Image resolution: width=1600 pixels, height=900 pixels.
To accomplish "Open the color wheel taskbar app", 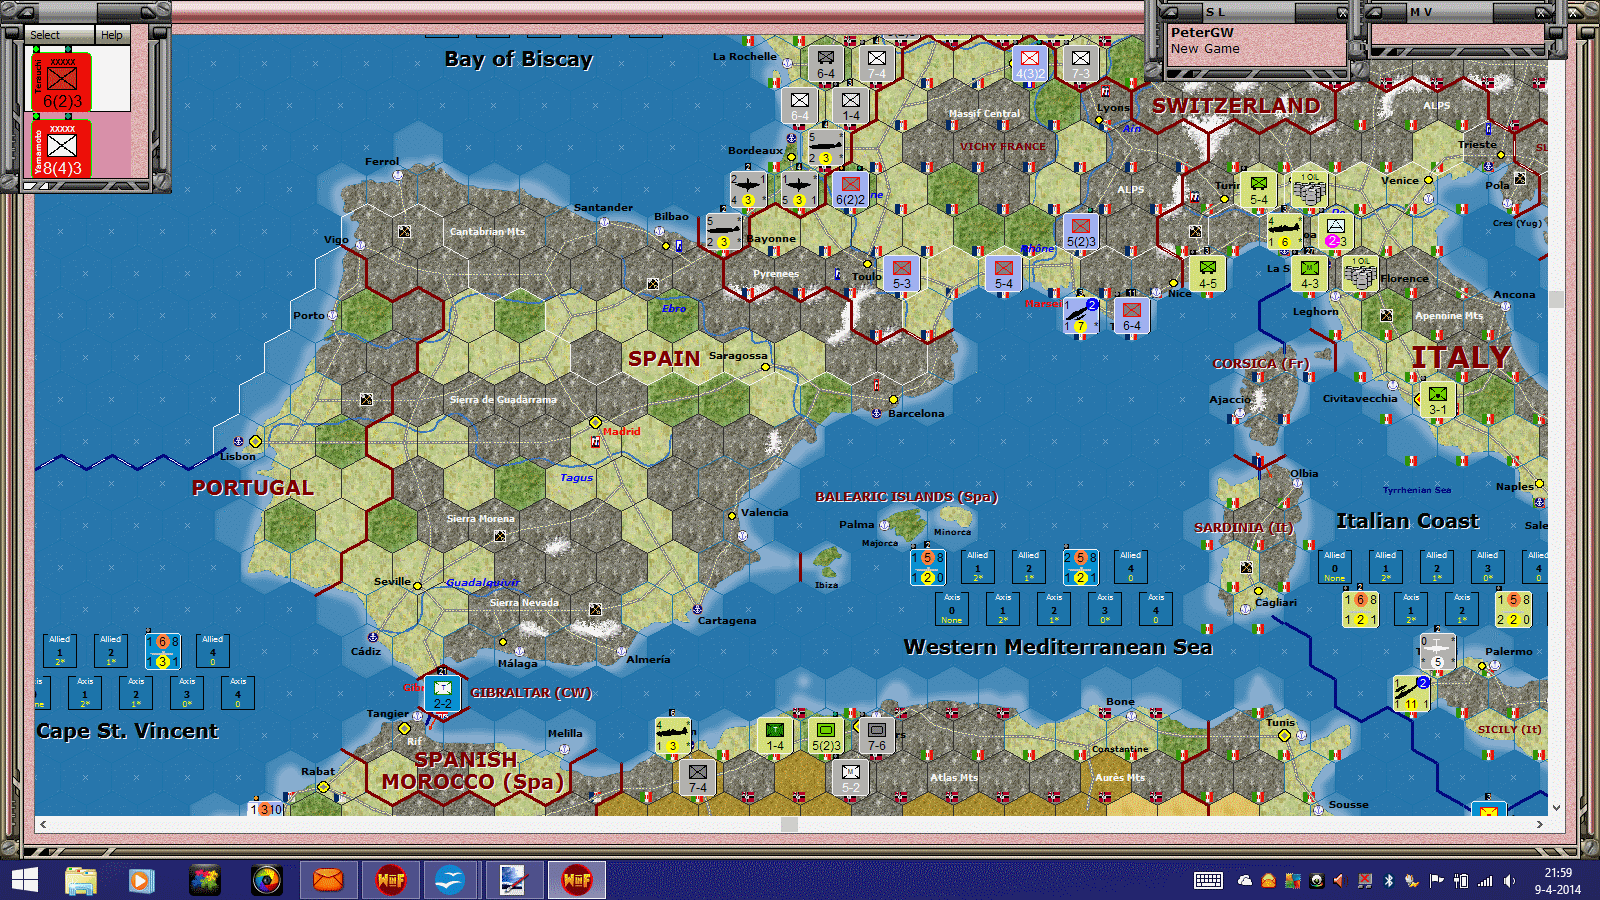I will point(267,880).
